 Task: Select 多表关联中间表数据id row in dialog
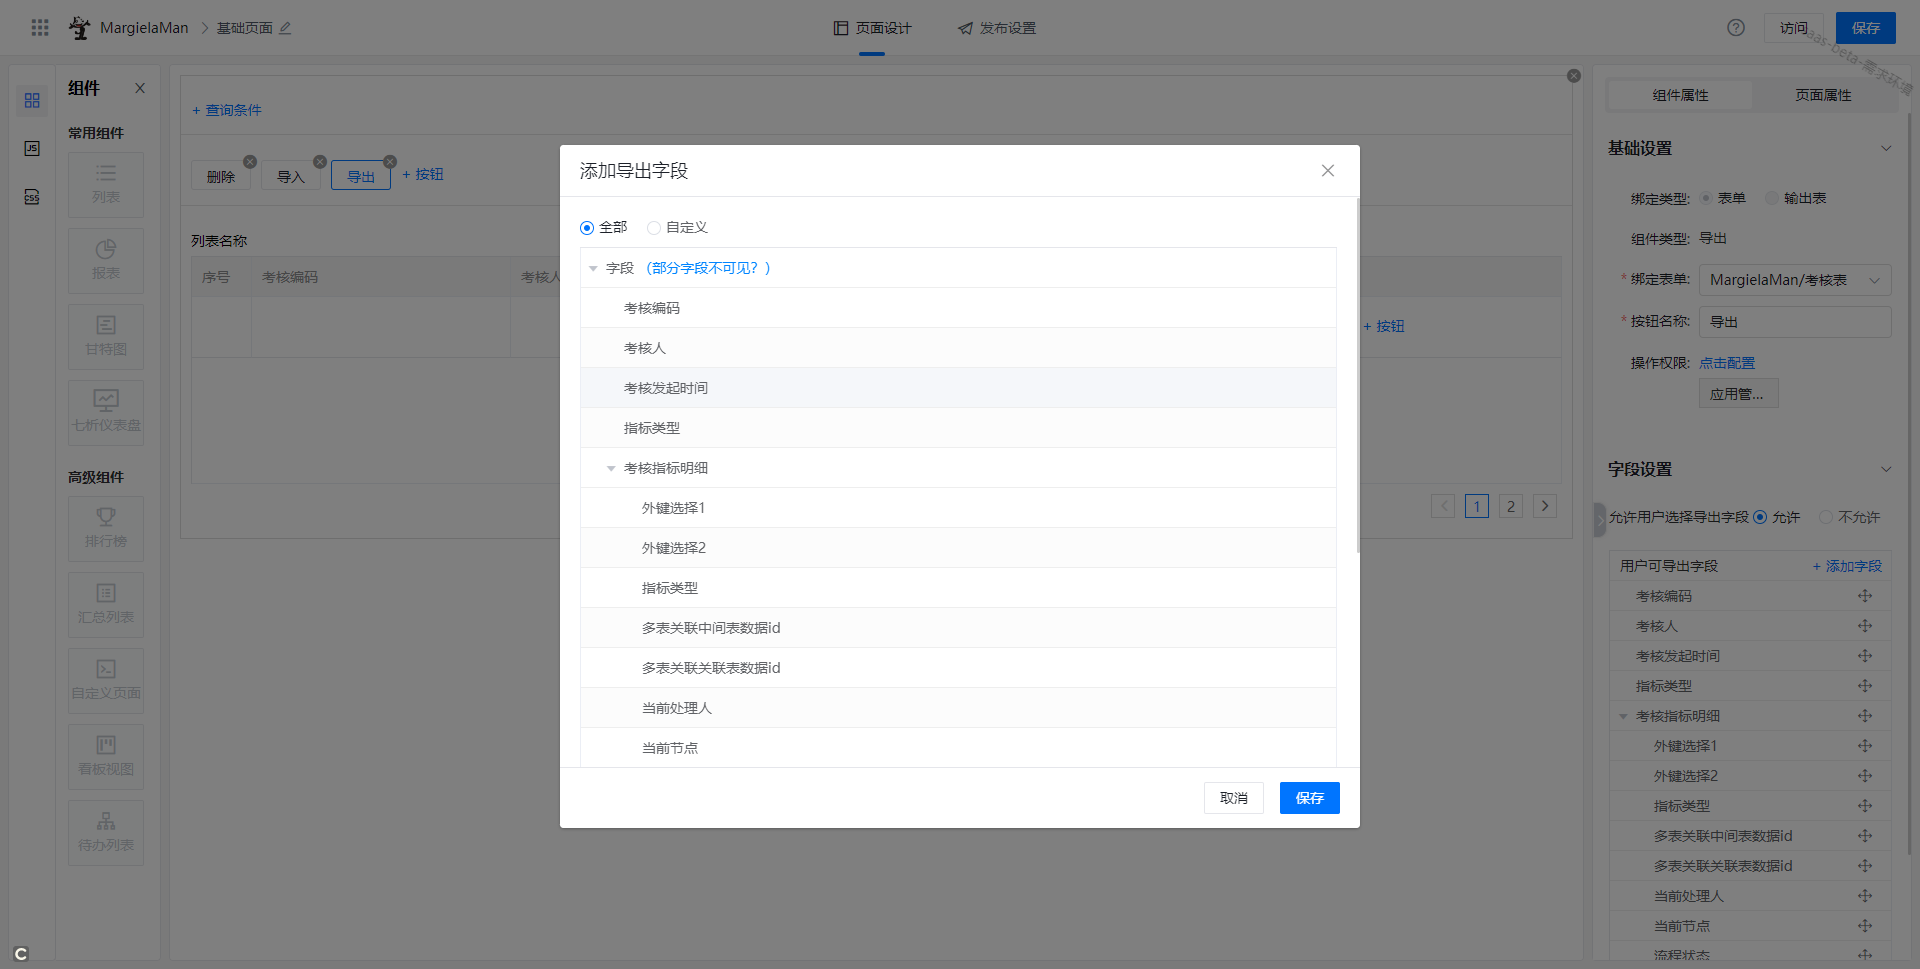click(x=958, y=628)
